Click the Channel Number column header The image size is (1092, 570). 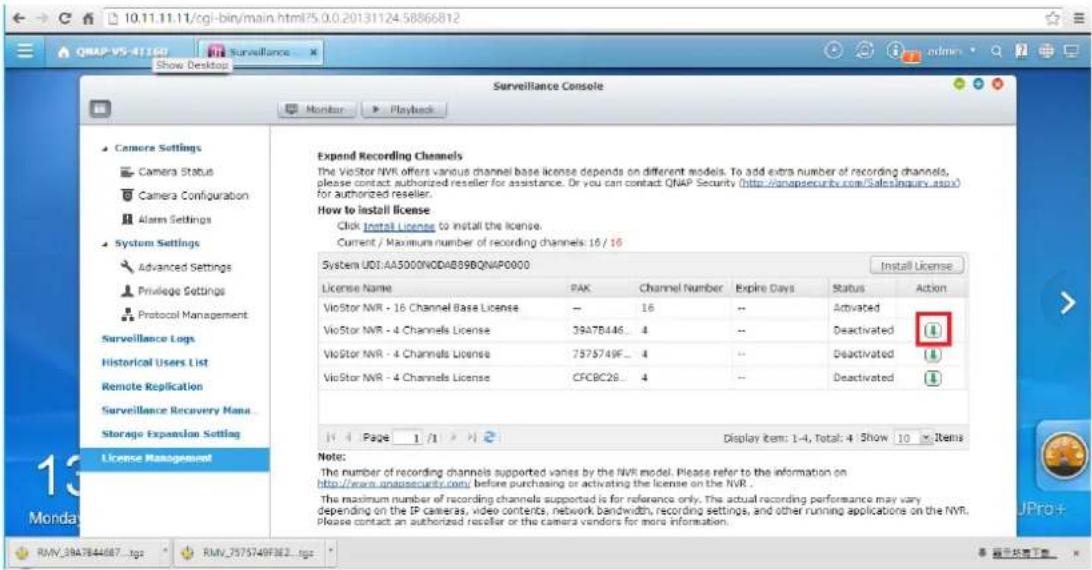click(x=680, y=288)
